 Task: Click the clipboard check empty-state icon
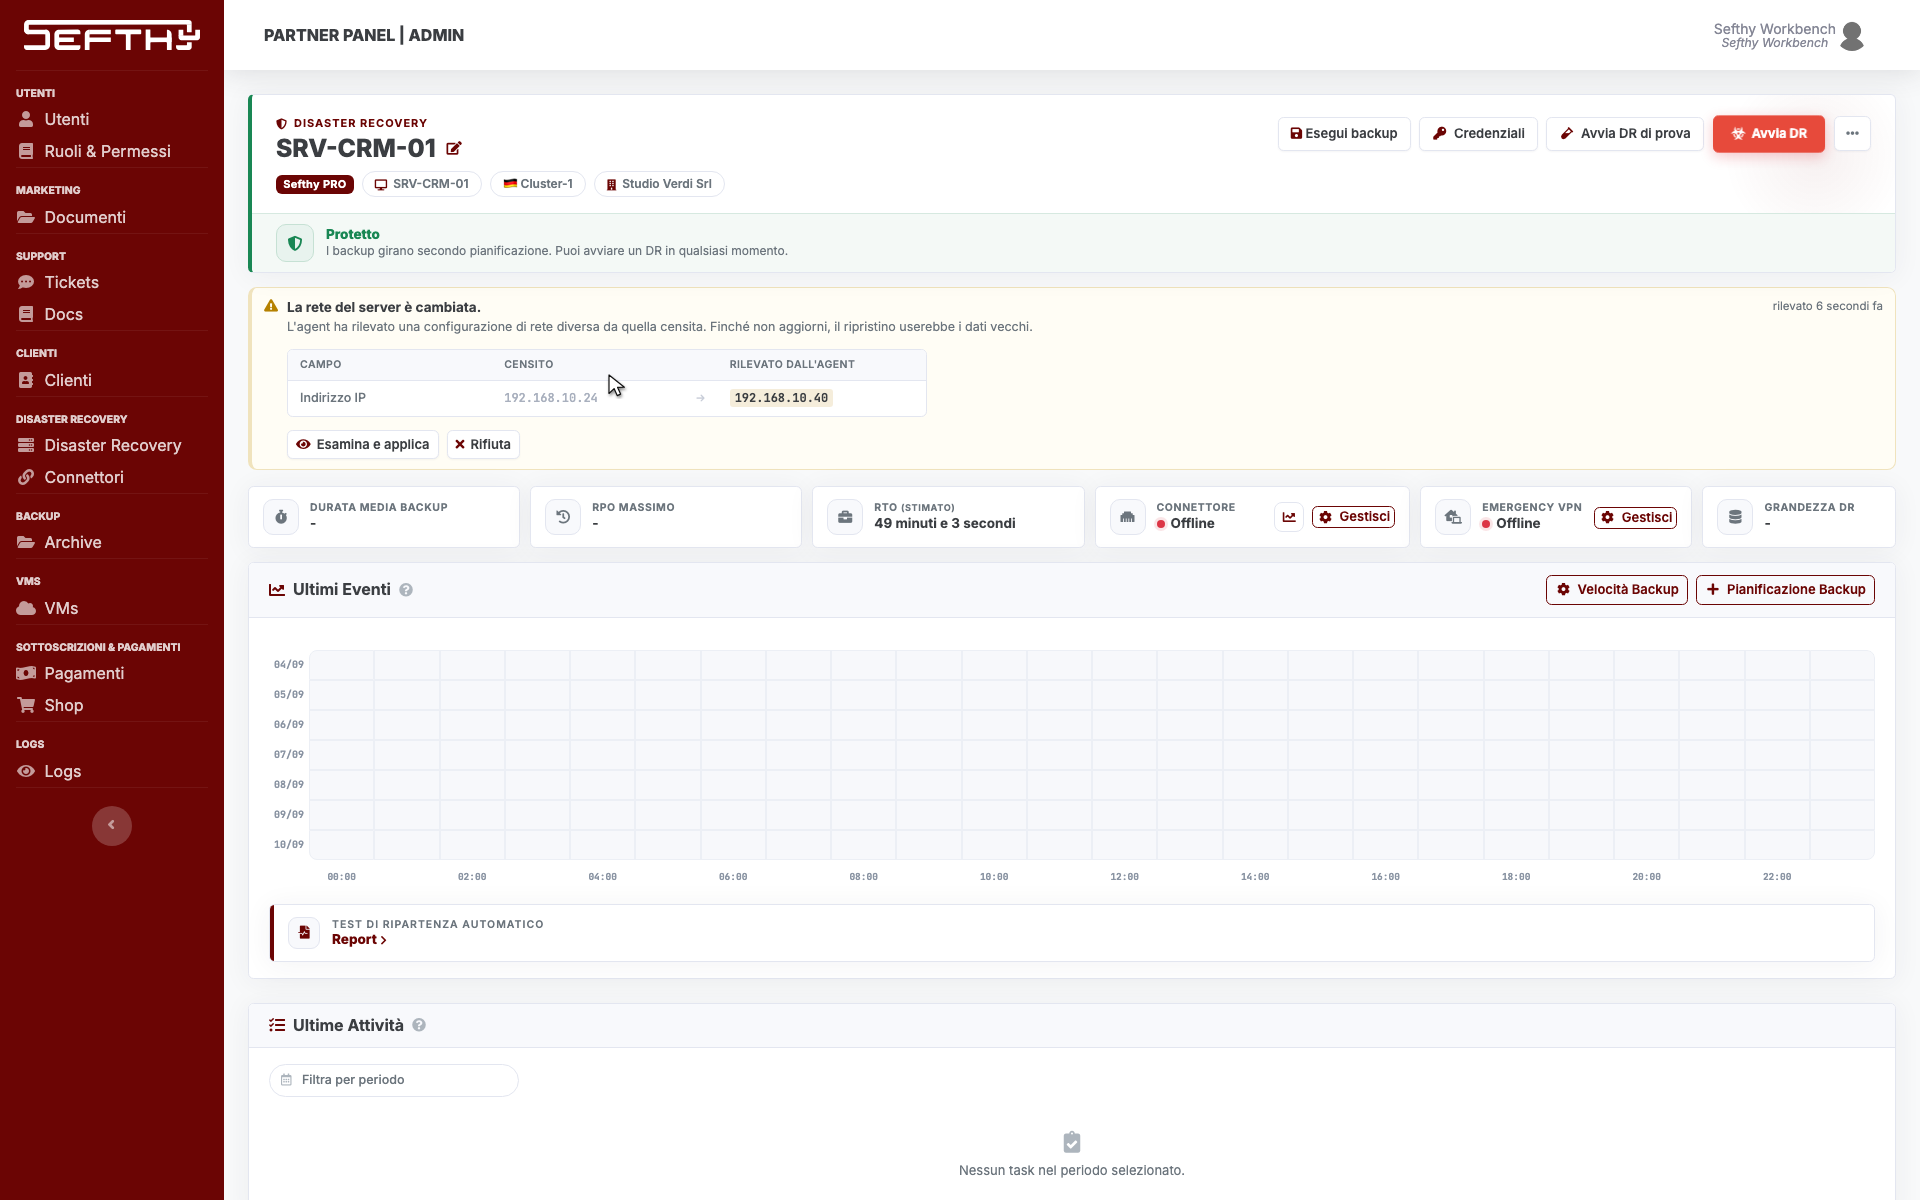(x=1072, y=1142)
